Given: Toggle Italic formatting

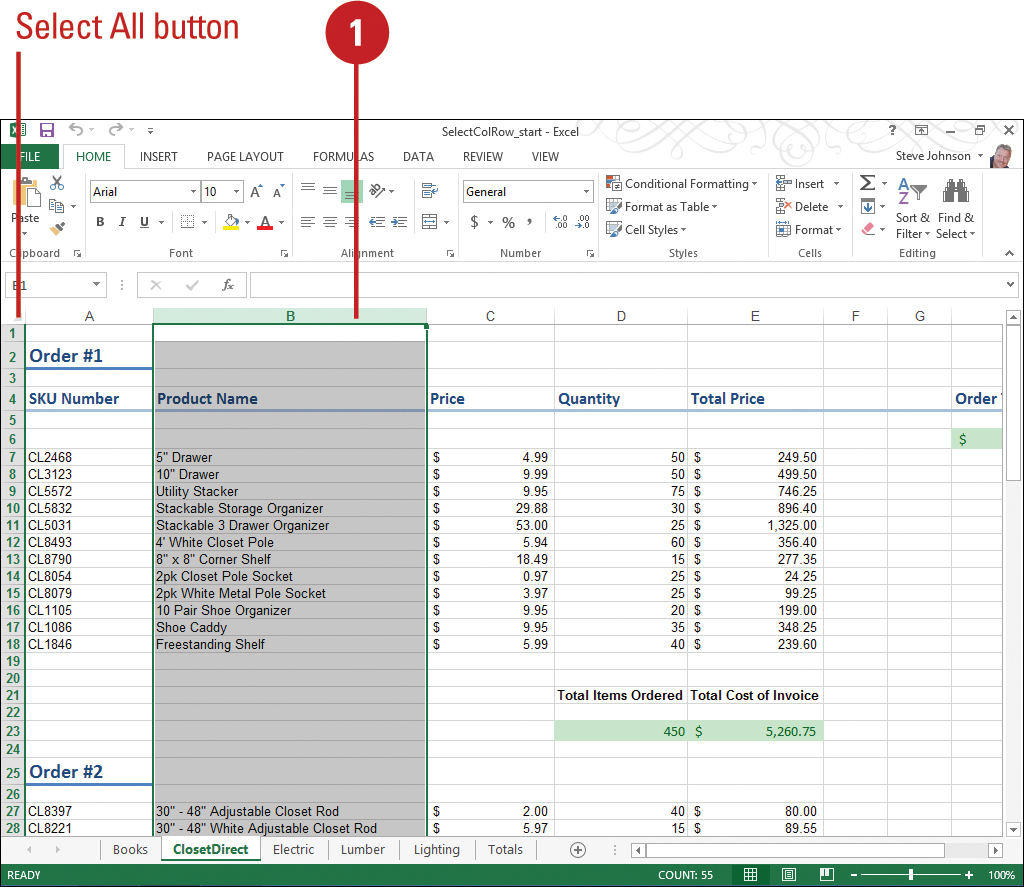Looking at the screenshot, I should (122, 222).
